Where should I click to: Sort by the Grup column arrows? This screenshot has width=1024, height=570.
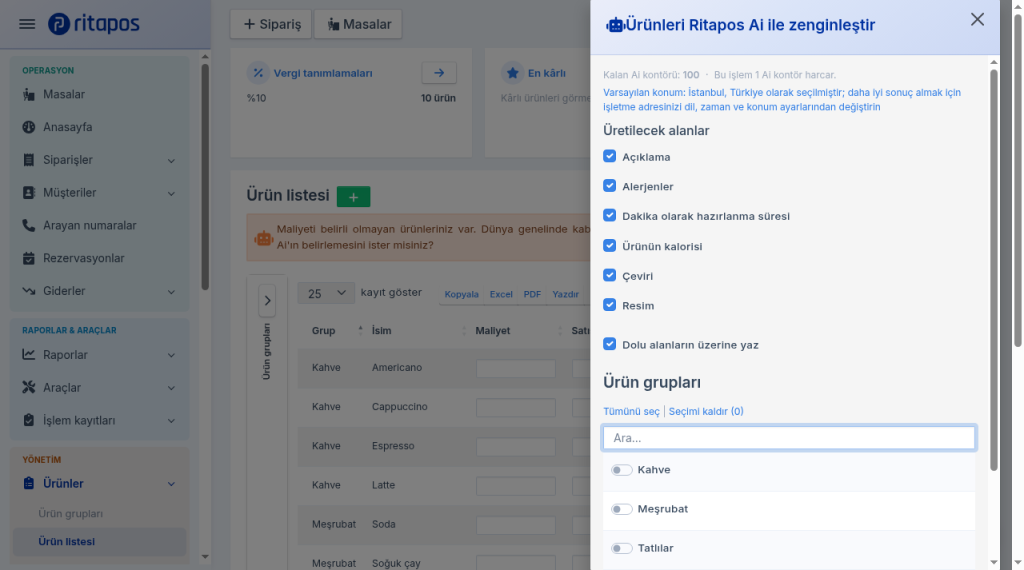[360, 330]
